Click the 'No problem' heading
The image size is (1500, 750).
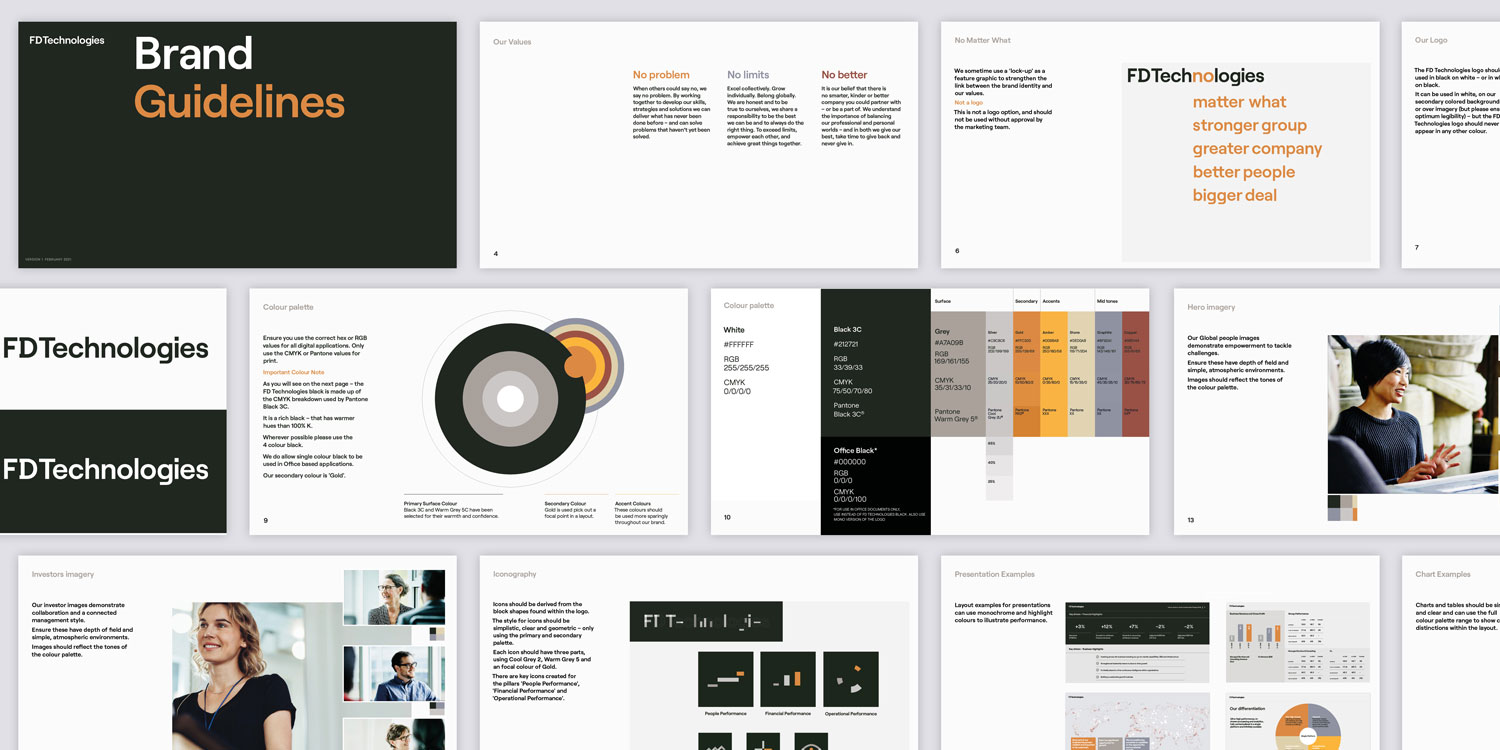[x=661, y=75]
